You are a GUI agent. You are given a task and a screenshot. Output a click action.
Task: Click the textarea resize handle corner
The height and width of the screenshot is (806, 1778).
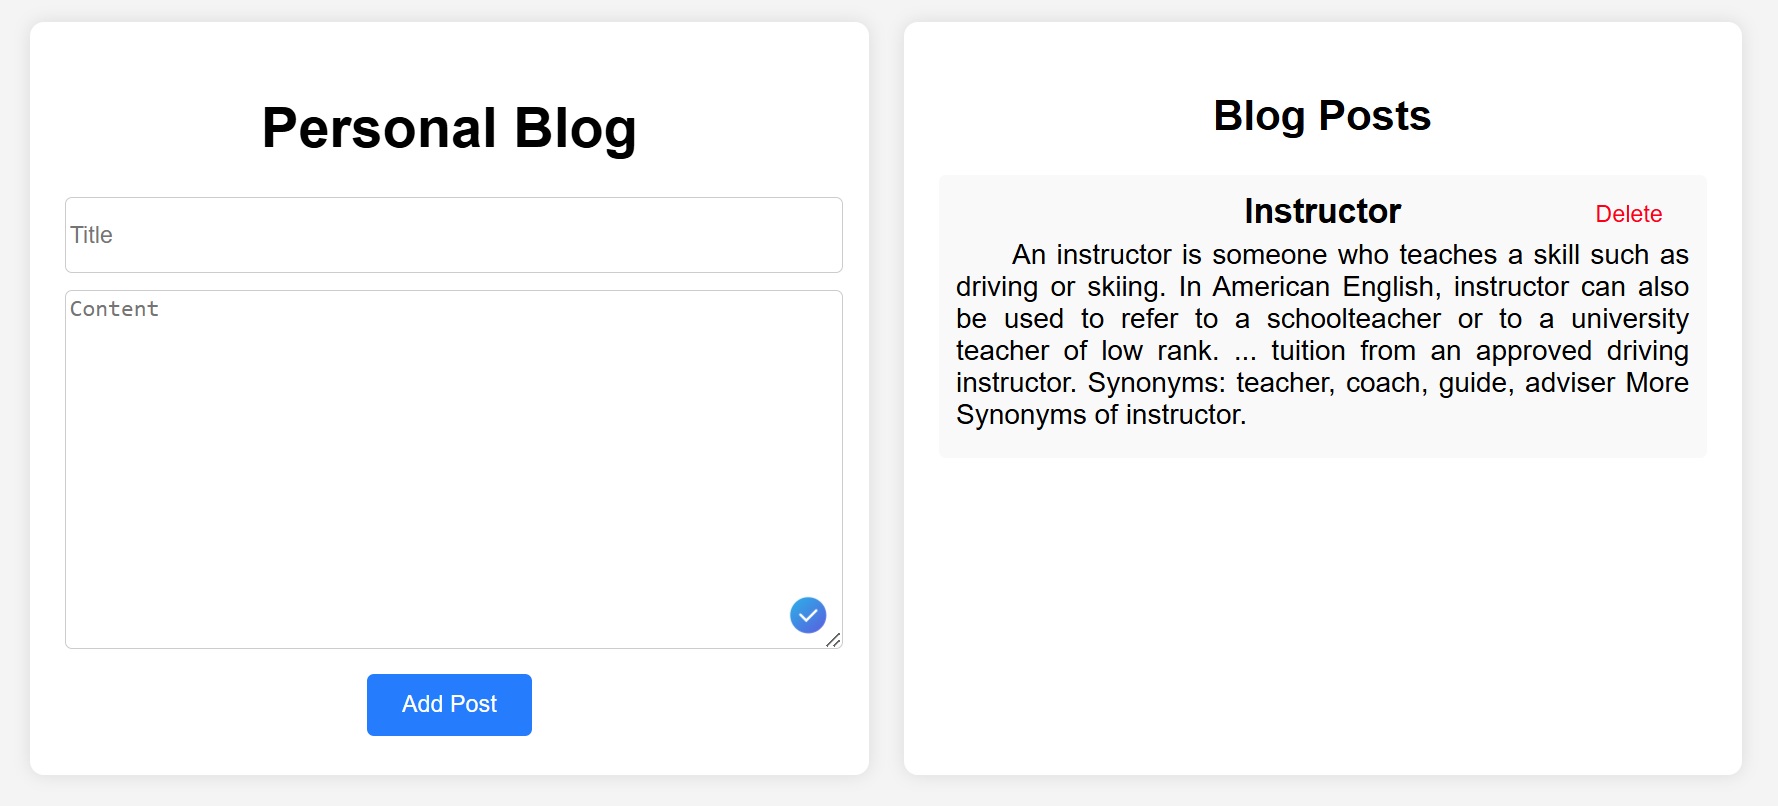tap(834, 640)
